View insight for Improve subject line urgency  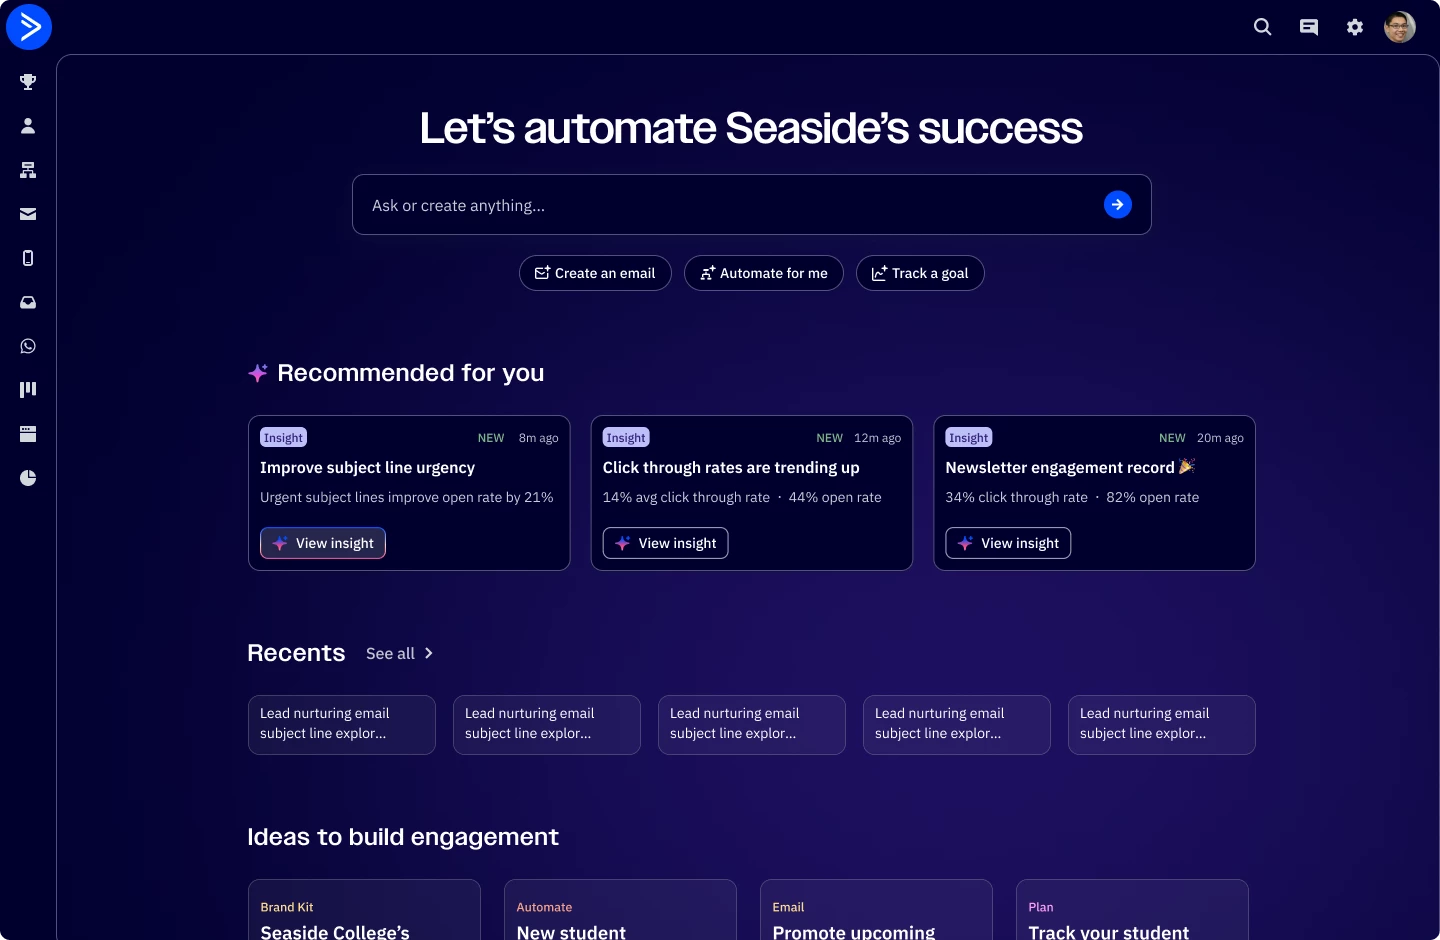(323, 543)
